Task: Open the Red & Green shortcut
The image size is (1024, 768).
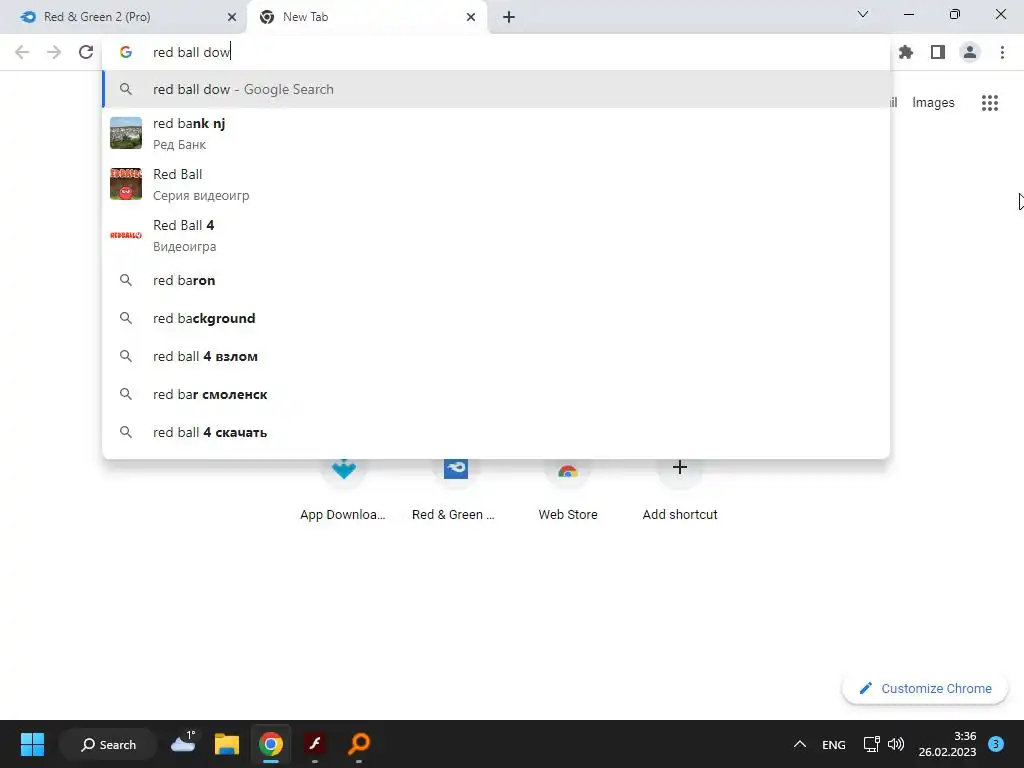Action: 455,491
